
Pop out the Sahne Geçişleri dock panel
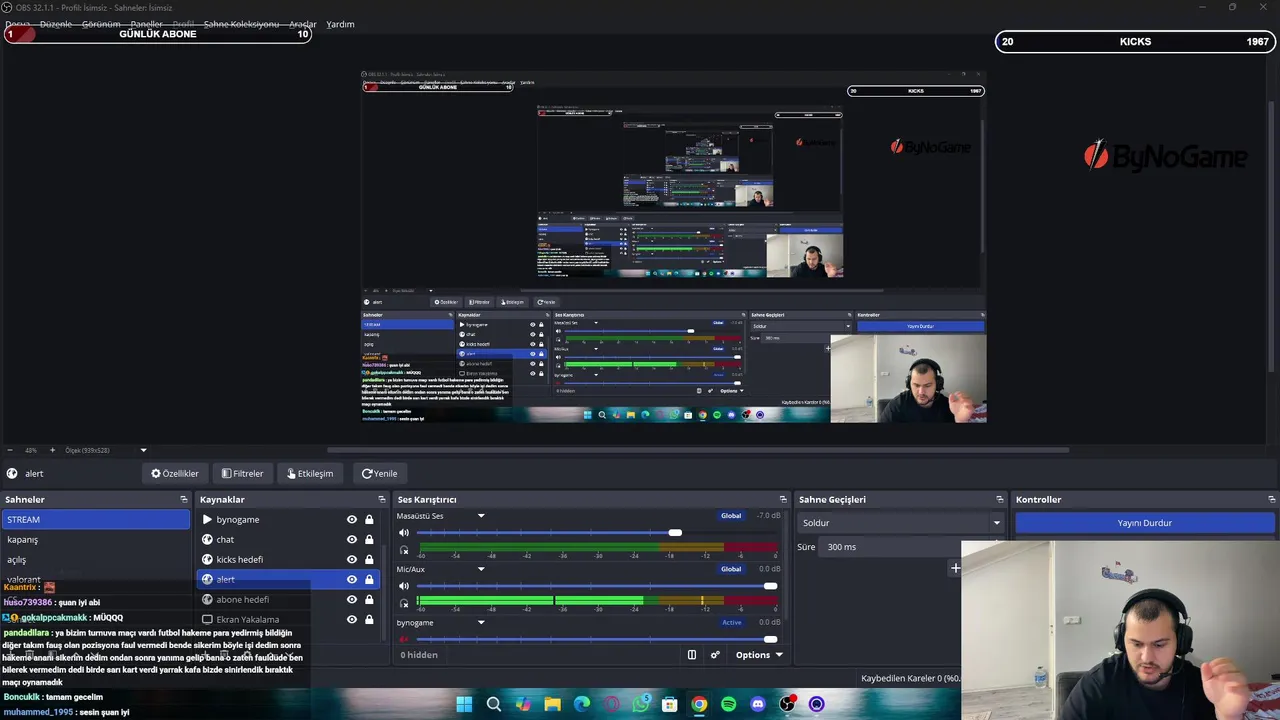(x=999, y=499)
